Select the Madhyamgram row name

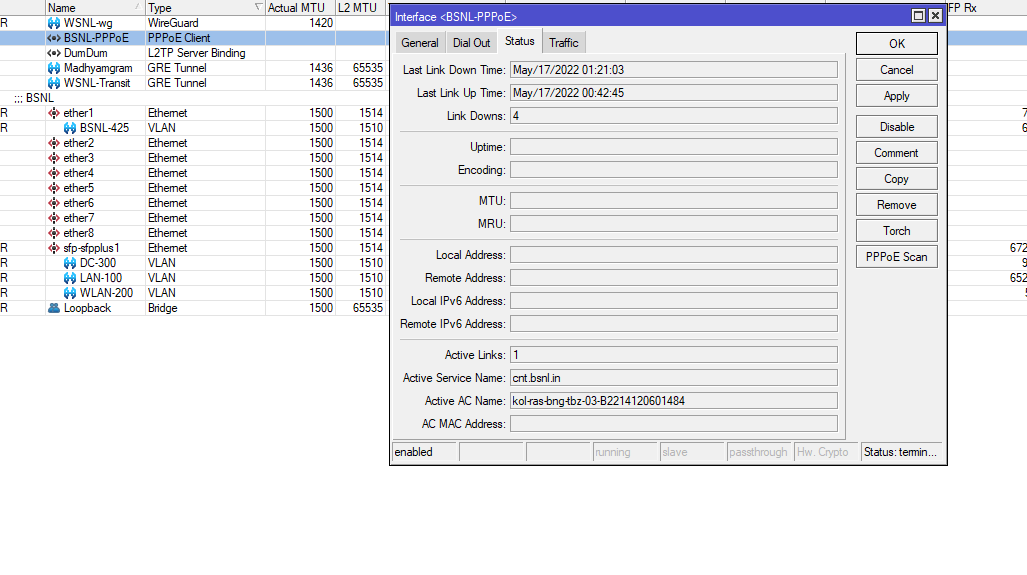98,68
